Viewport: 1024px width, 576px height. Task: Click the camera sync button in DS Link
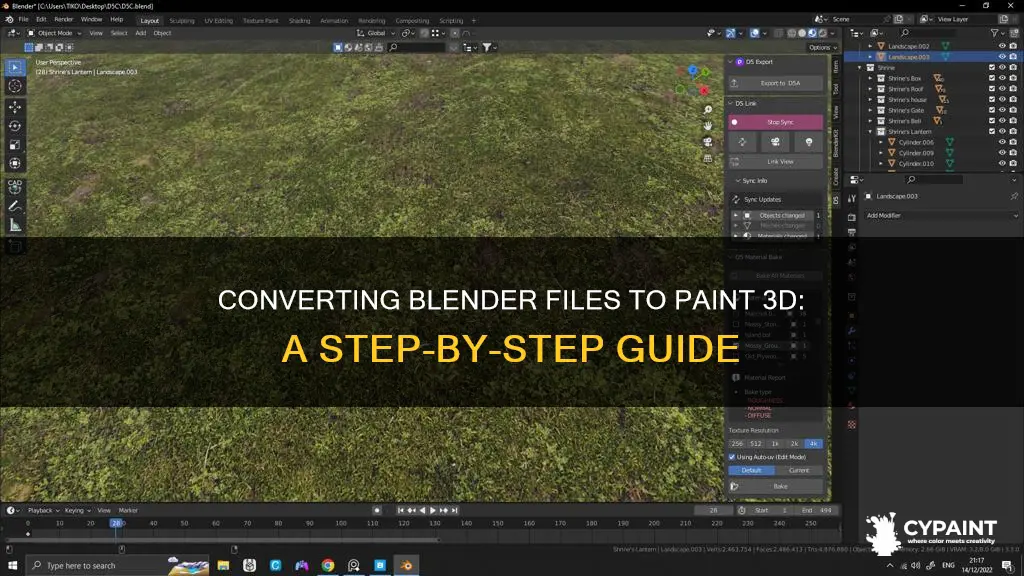775,142
